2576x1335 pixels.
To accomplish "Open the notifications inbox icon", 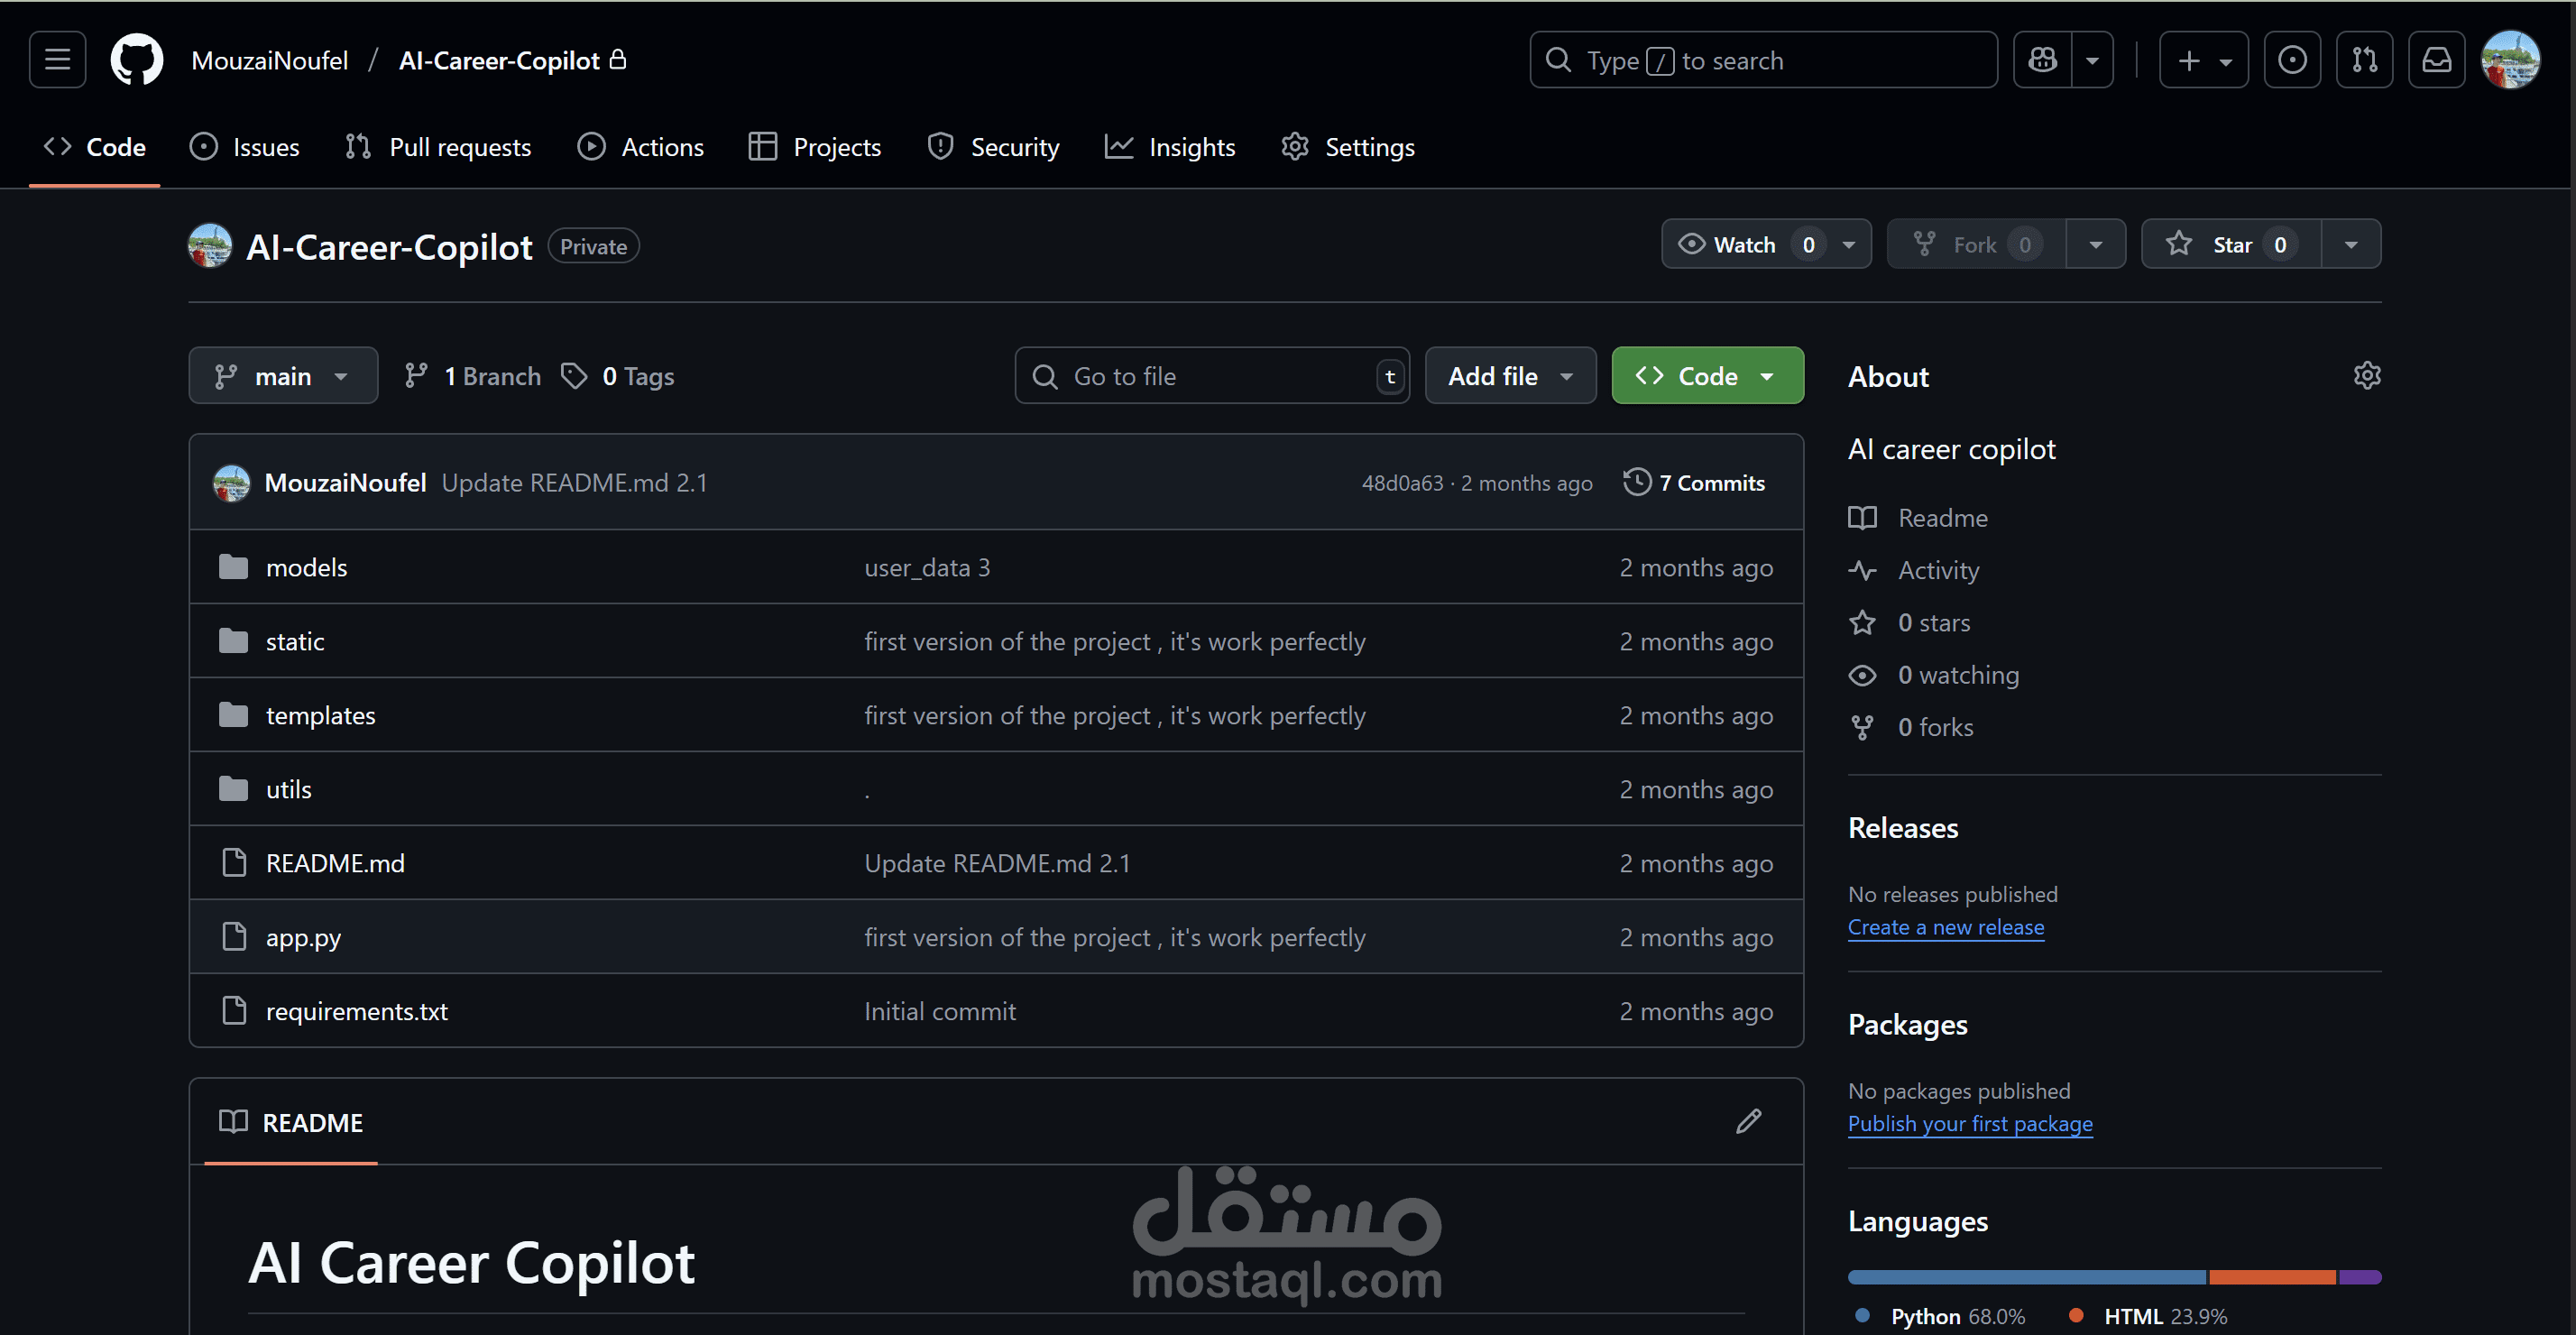I will [x=2436, y=60].
